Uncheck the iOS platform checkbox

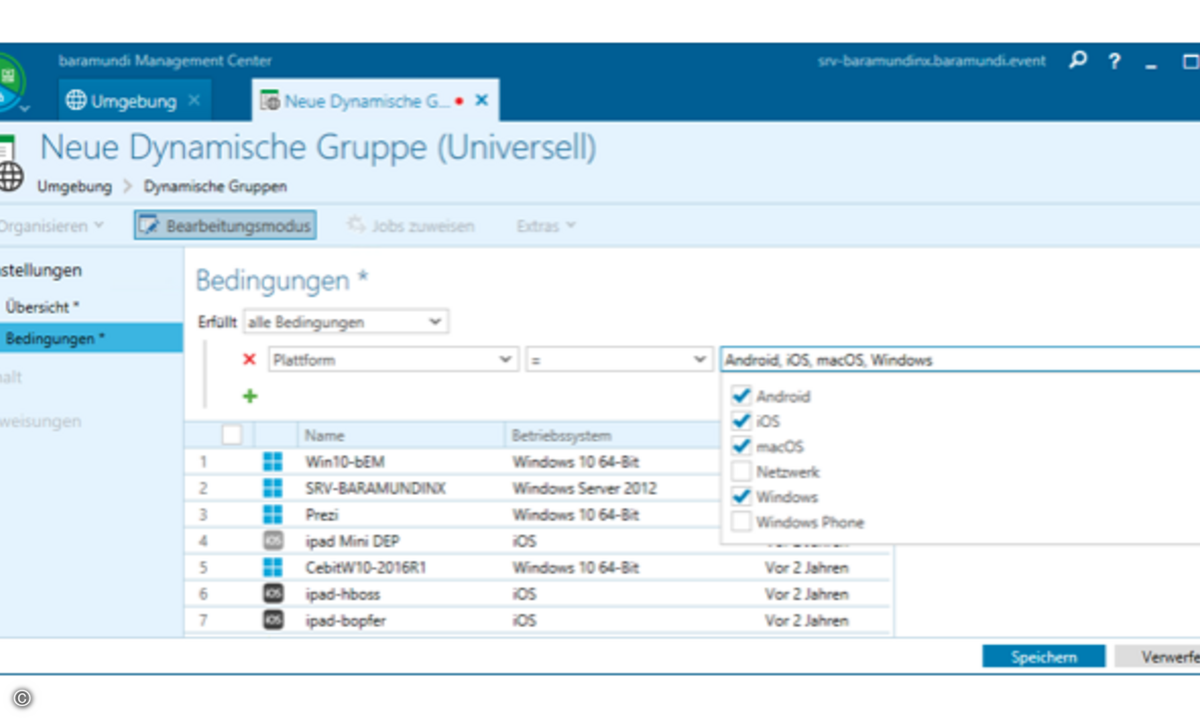[741, 421]
